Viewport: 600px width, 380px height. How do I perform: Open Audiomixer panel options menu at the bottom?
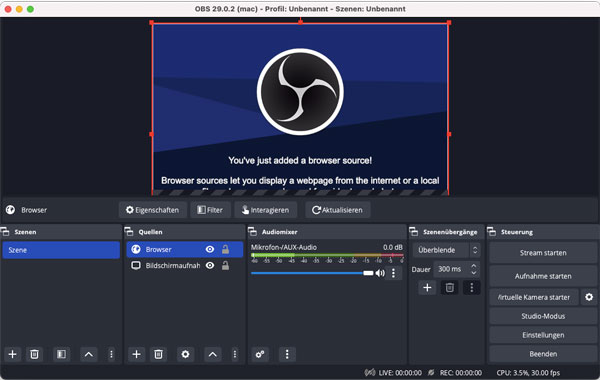coord(287,354)
